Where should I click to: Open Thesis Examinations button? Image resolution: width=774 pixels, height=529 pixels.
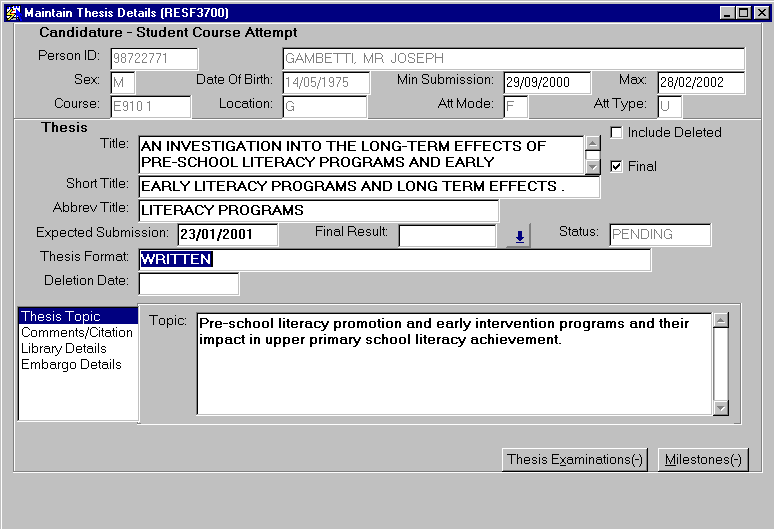[x=574, y=460]
